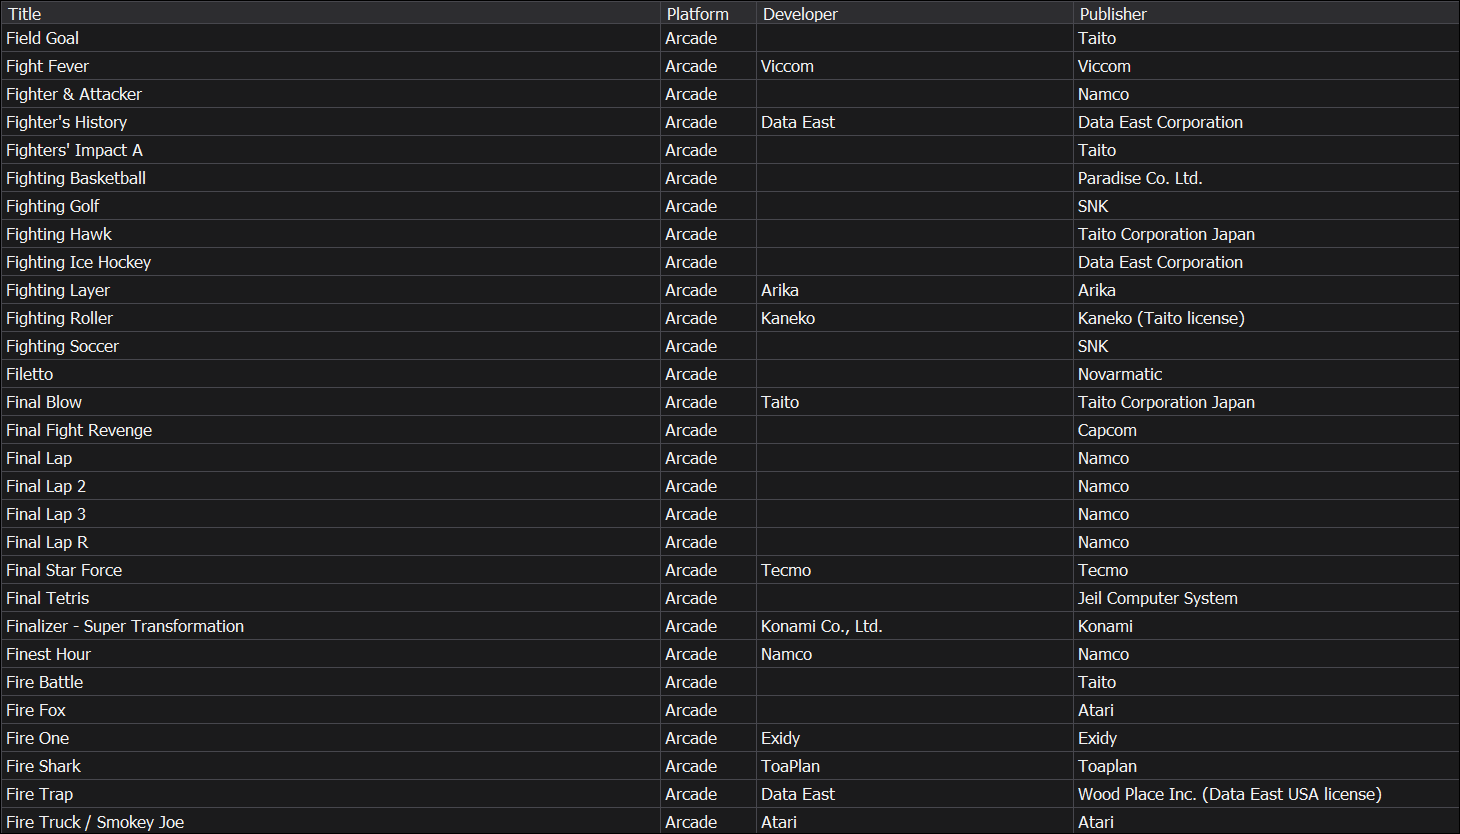The width and height of the screenshot is (1460, 834).
Task: Click Toaplan publisher cell
Action: pyautogui.click(x=1107, y=766)
